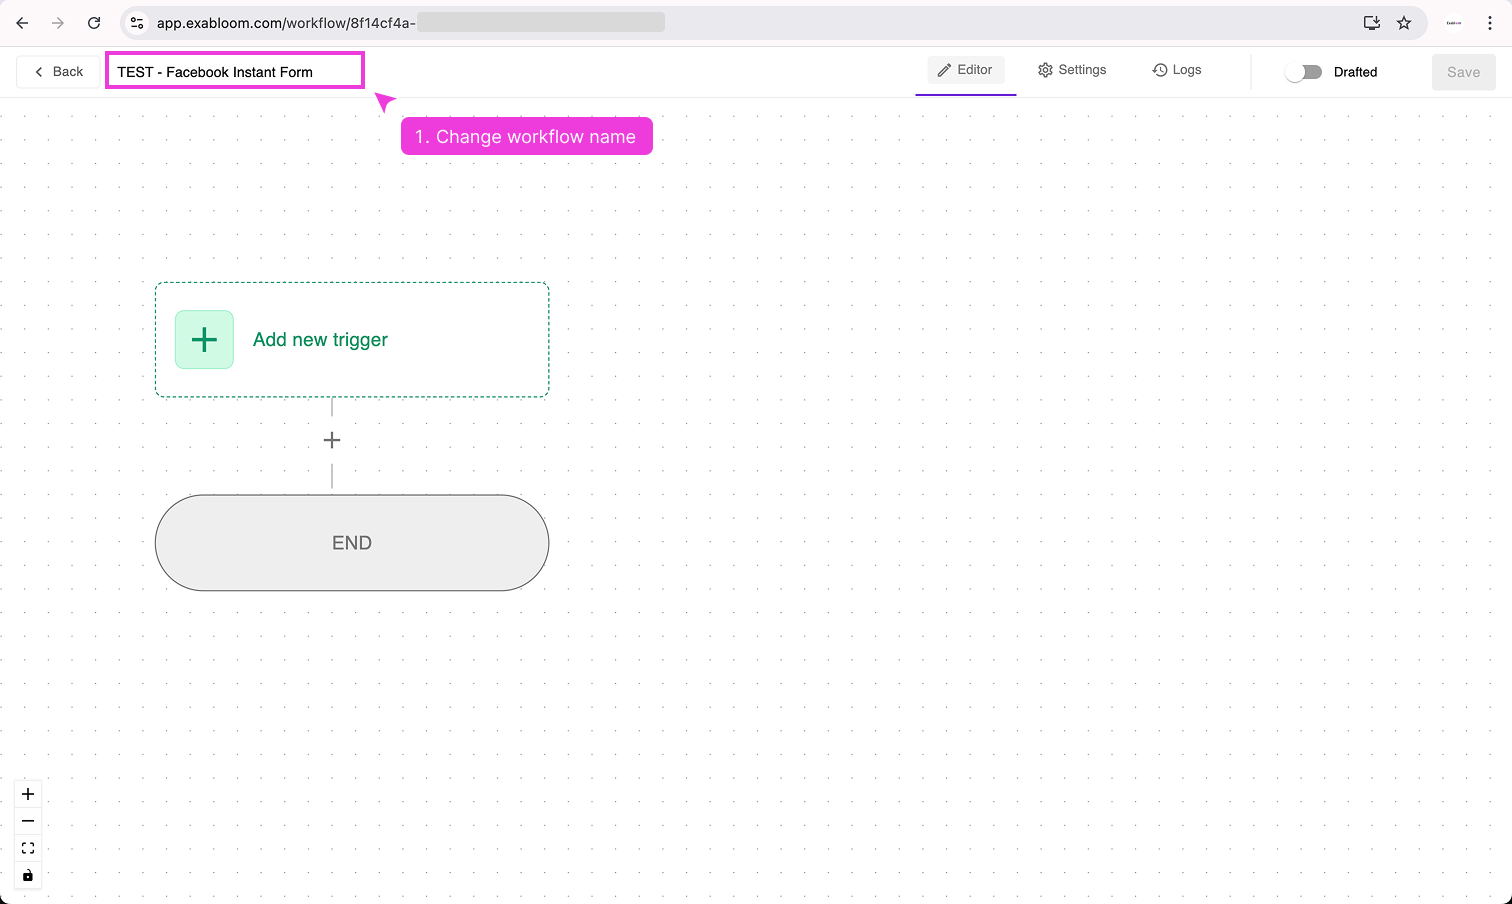Unlock canvas interactivity with the lock icon
This screenshot has width=1512, height=904.
click(x=28, y=875)
